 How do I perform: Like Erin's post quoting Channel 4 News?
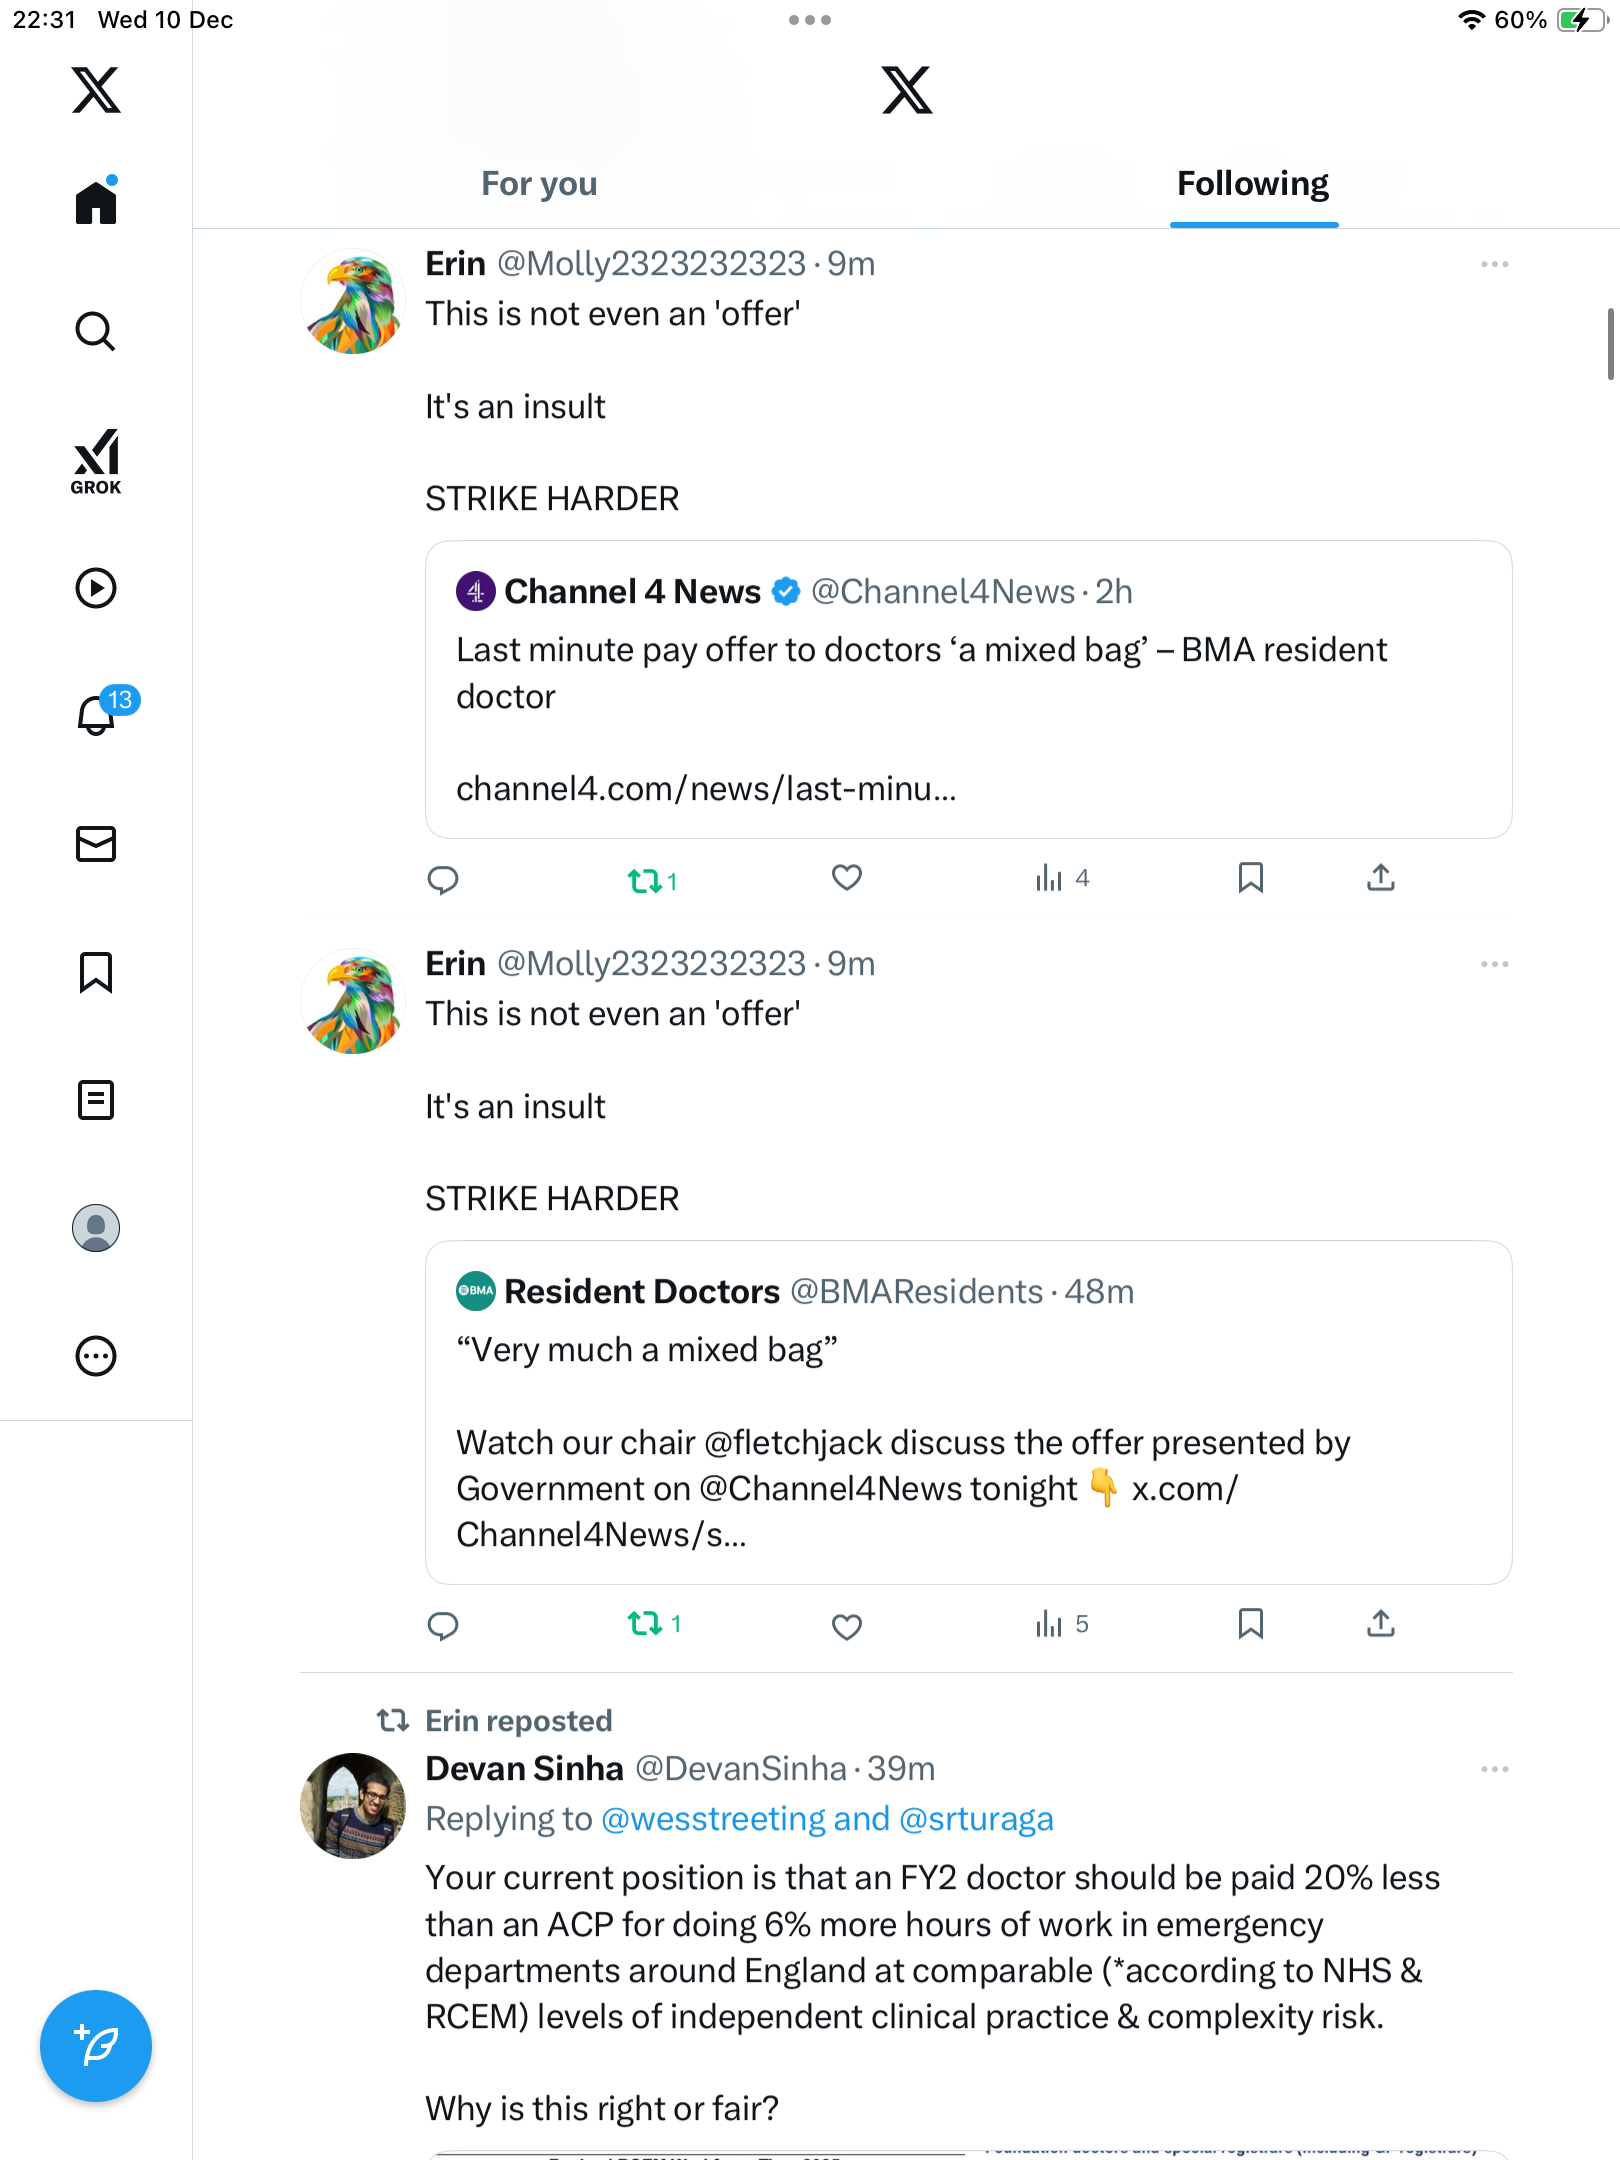[x=847, y=878]
